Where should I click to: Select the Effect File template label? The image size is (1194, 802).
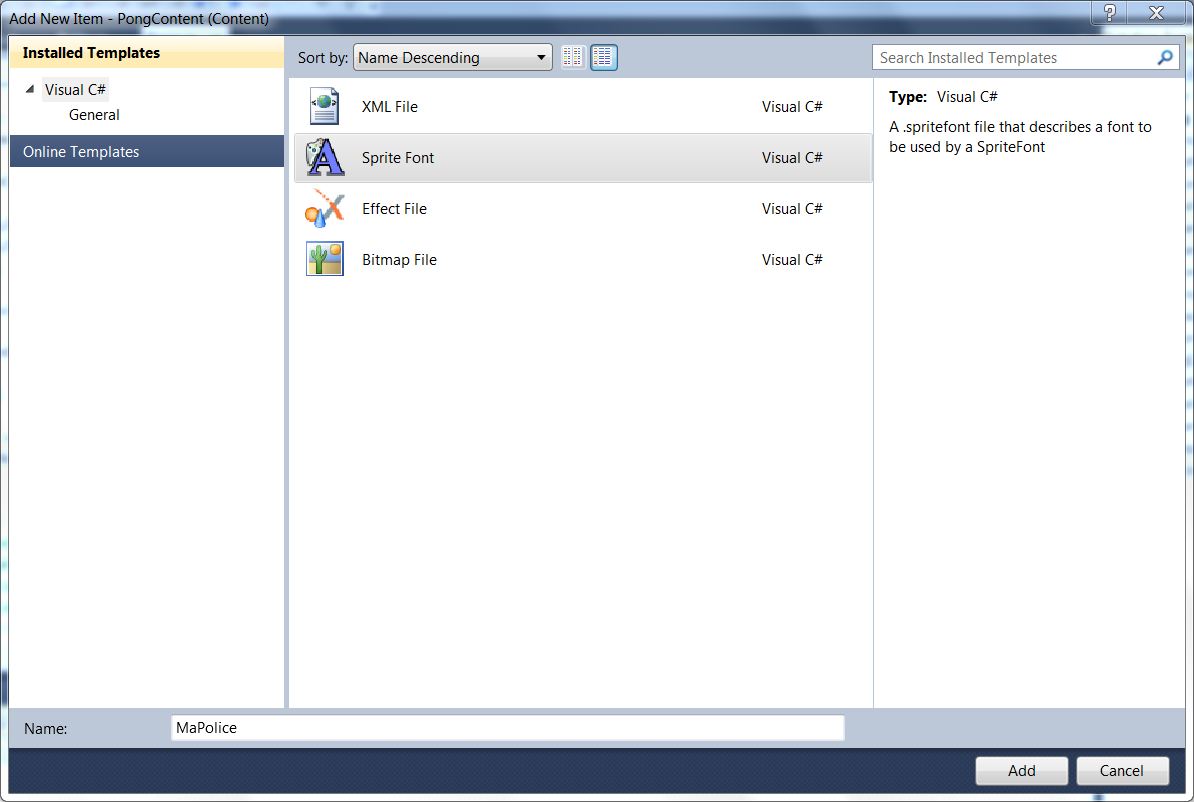tap(394, 209)
